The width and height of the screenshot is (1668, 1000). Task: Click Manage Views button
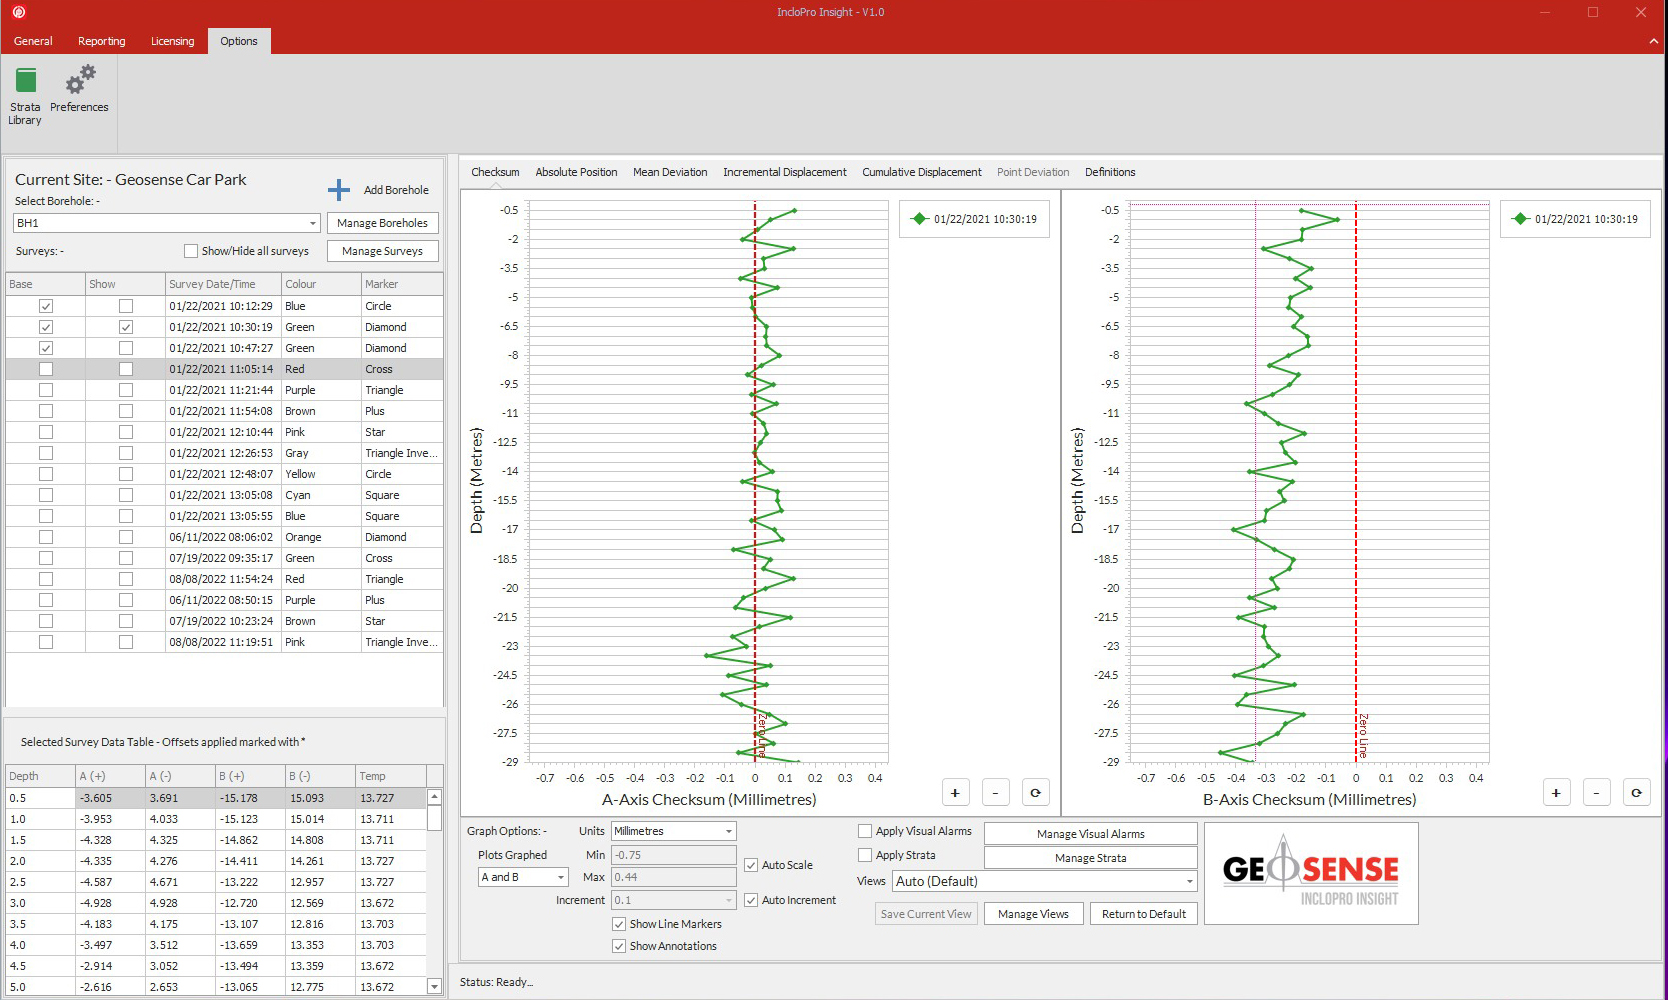click(x=1033, y=914)
